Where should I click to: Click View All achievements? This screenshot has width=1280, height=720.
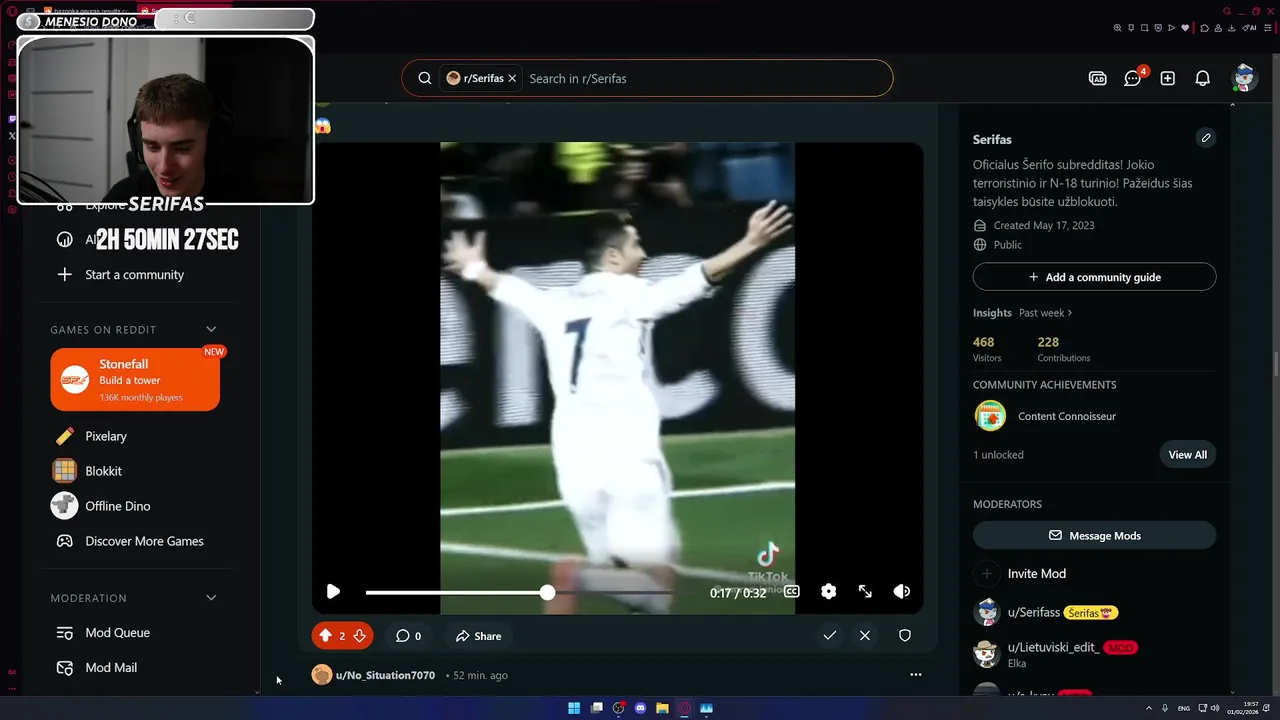tap(1188, 455)
